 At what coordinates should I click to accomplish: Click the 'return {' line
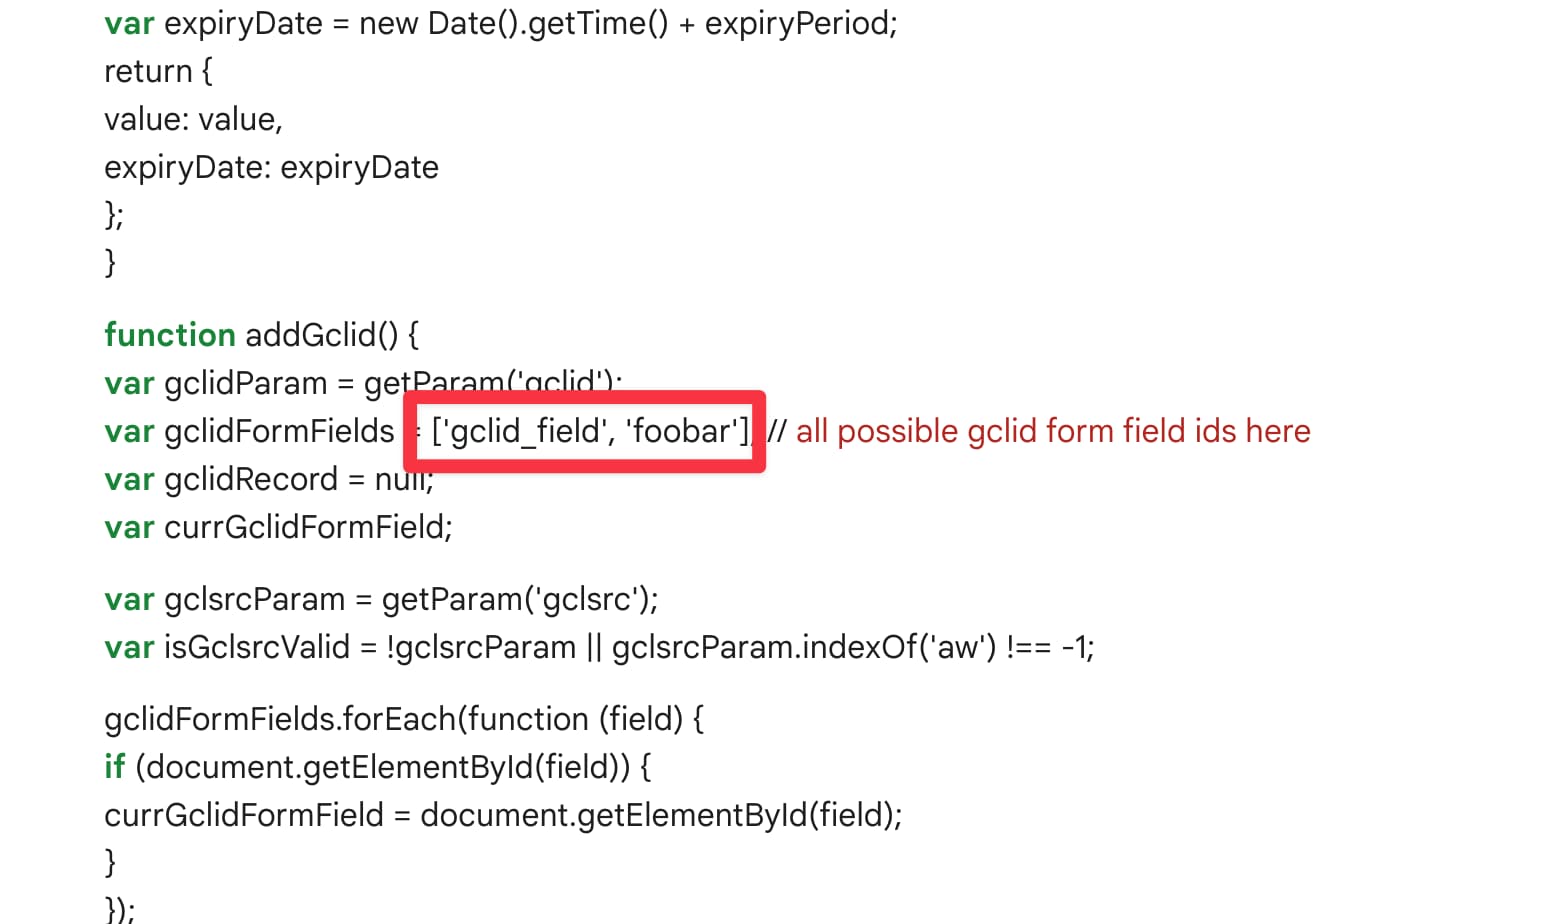click(158, 71)
